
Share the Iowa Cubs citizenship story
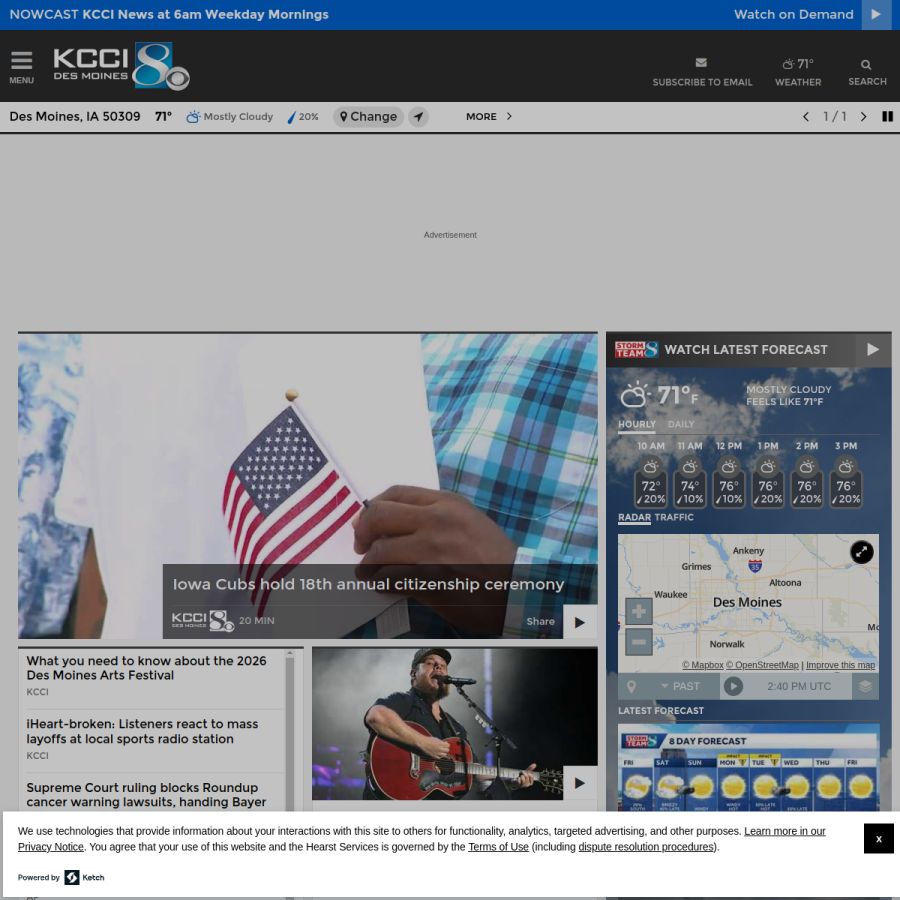click(540, 621)
